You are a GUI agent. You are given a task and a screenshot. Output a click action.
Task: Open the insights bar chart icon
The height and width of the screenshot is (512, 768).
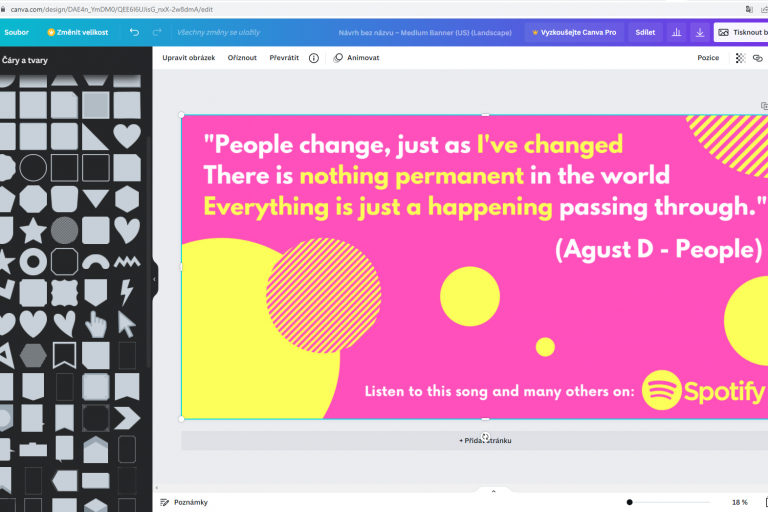pos(676,32)
